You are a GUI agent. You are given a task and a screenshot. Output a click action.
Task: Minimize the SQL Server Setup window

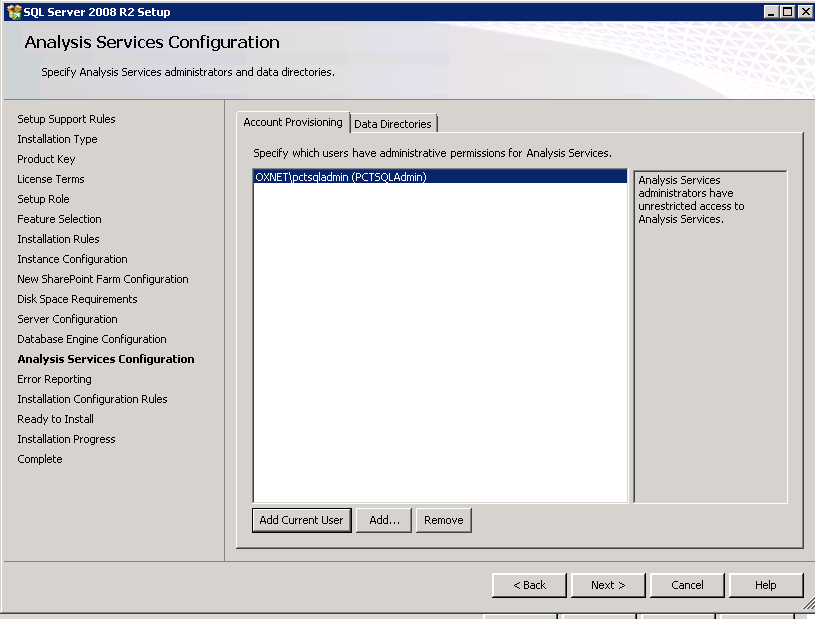pos(771,11)
